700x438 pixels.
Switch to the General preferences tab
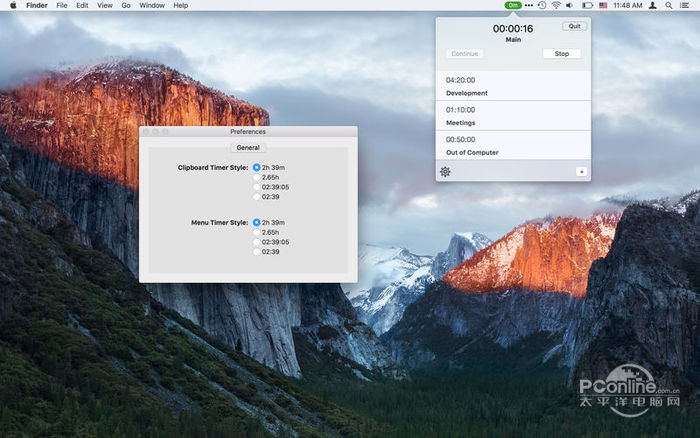tap(248, 147)
